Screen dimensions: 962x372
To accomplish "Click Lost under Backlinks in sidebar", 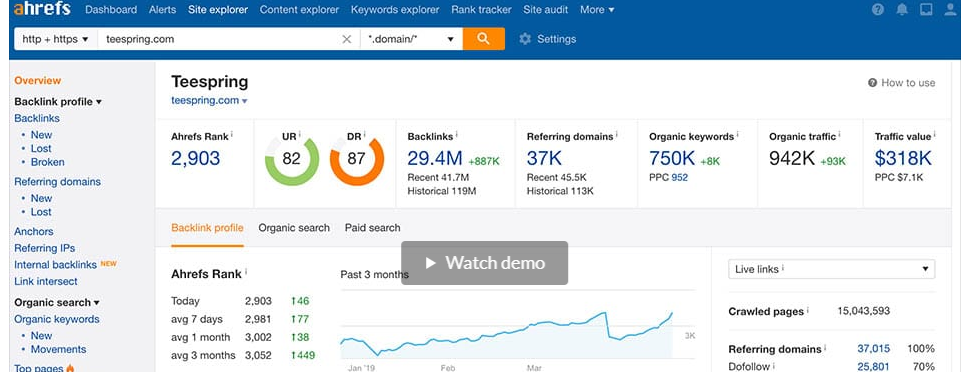I will click(41, 149).
